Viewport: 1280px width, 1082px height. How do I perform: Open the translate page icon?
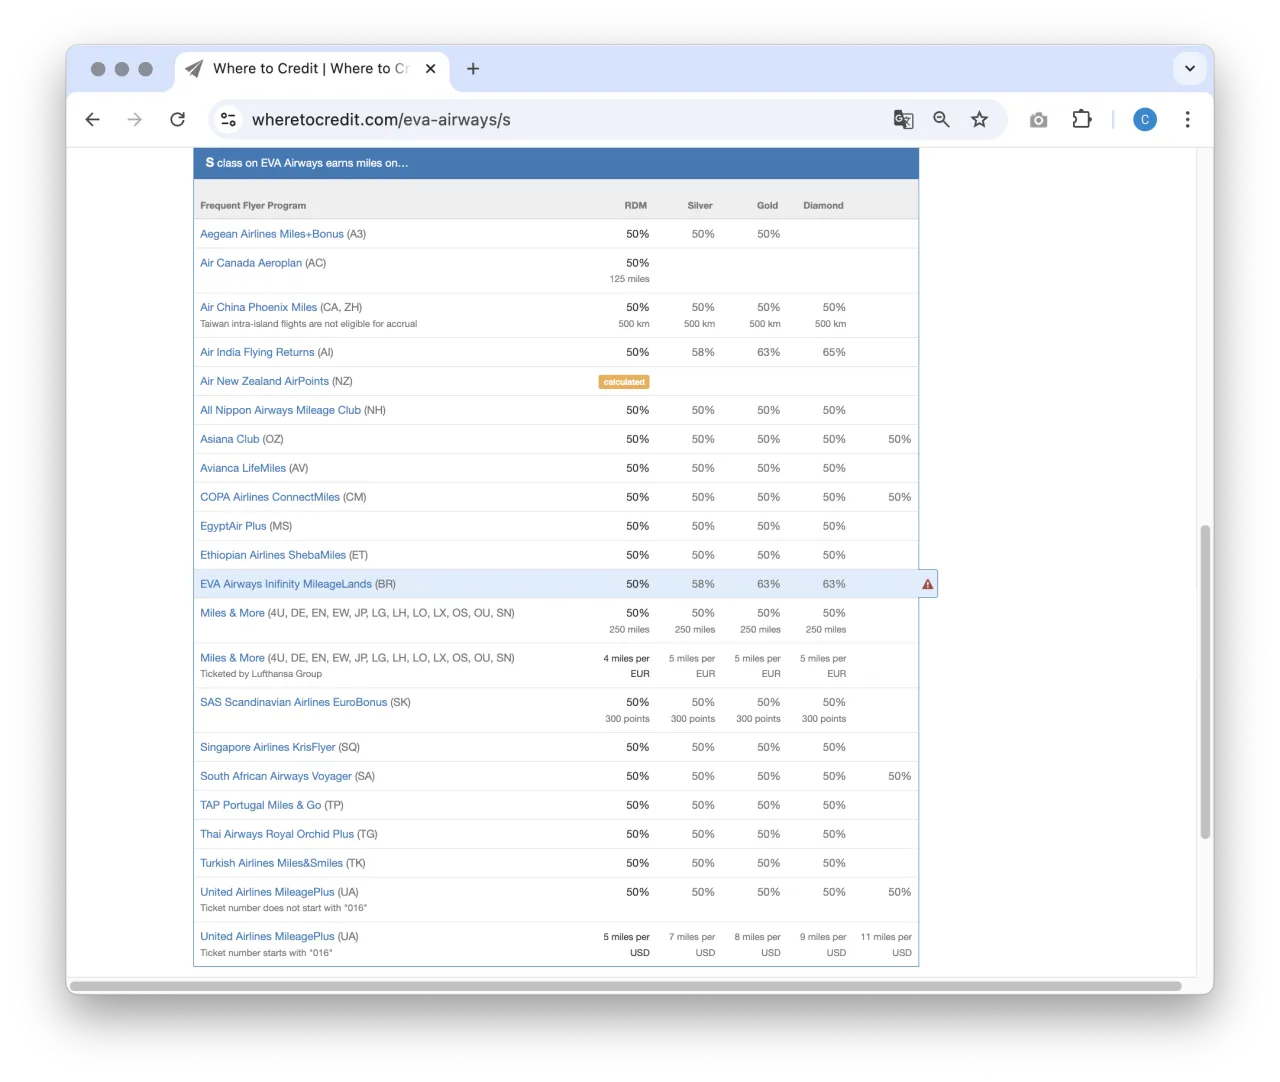(903, 120)
